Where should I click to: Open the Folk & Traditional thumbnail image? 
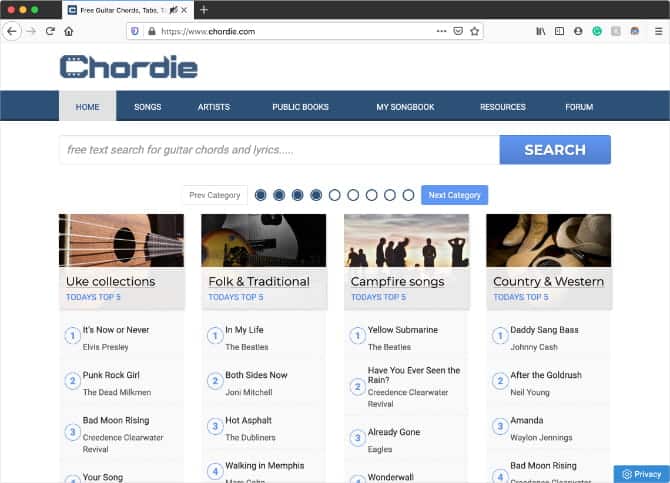pos(264,240)
